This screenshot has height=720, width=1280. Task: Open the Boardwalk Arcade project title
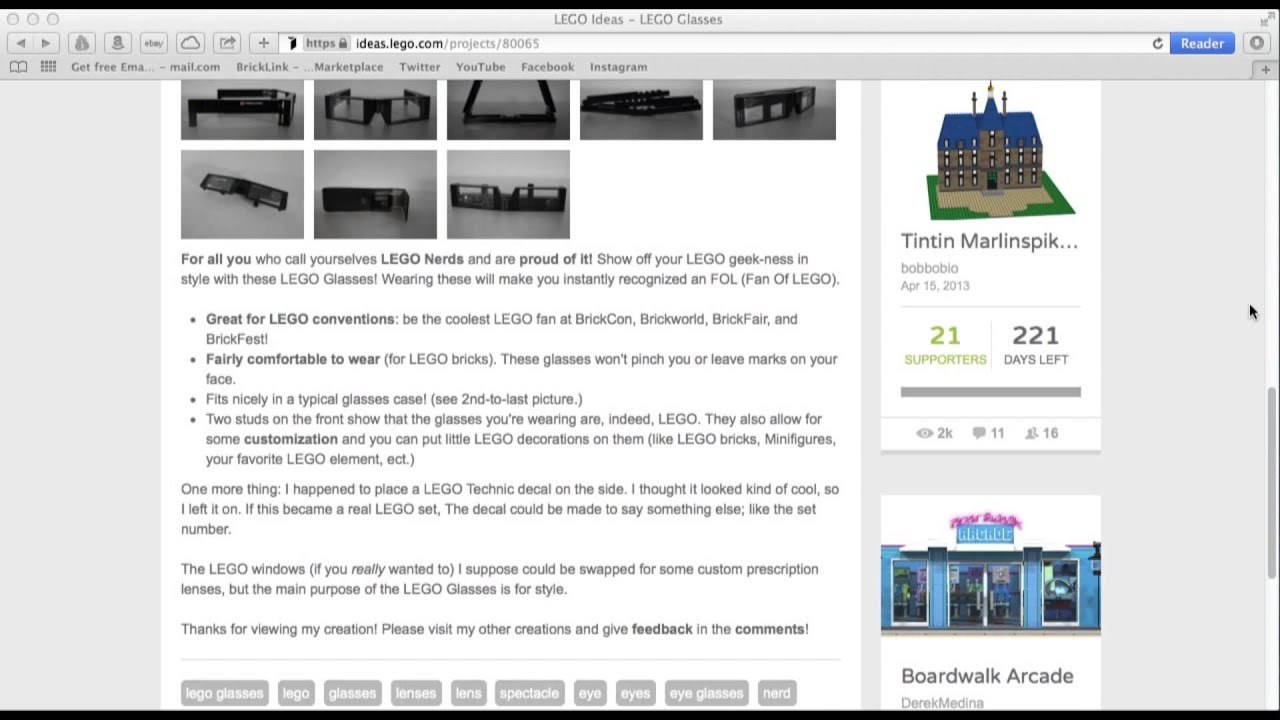987,676
